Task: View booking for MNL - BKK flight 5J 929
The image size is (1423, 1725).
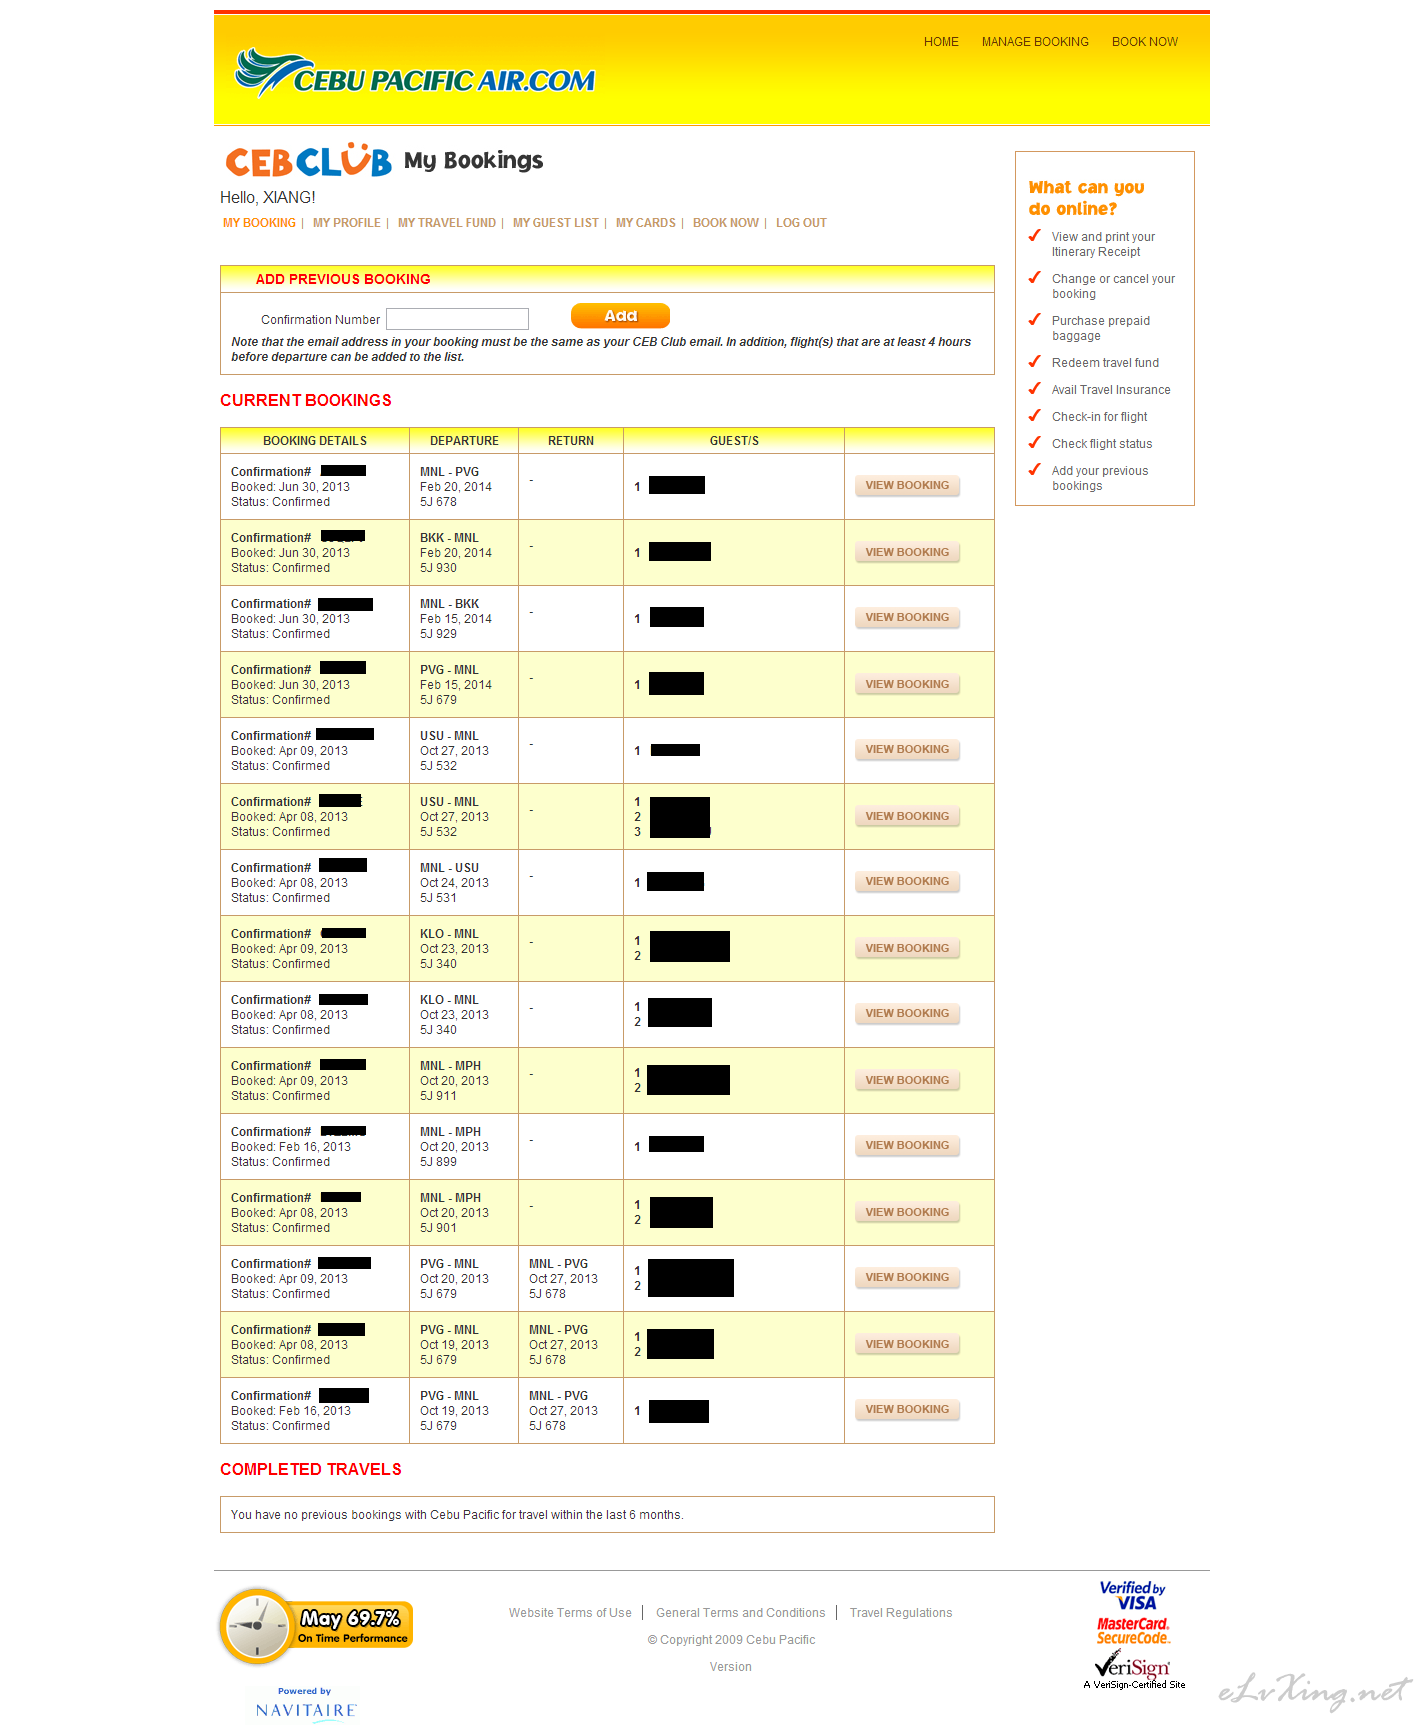Action: point(907,618)
